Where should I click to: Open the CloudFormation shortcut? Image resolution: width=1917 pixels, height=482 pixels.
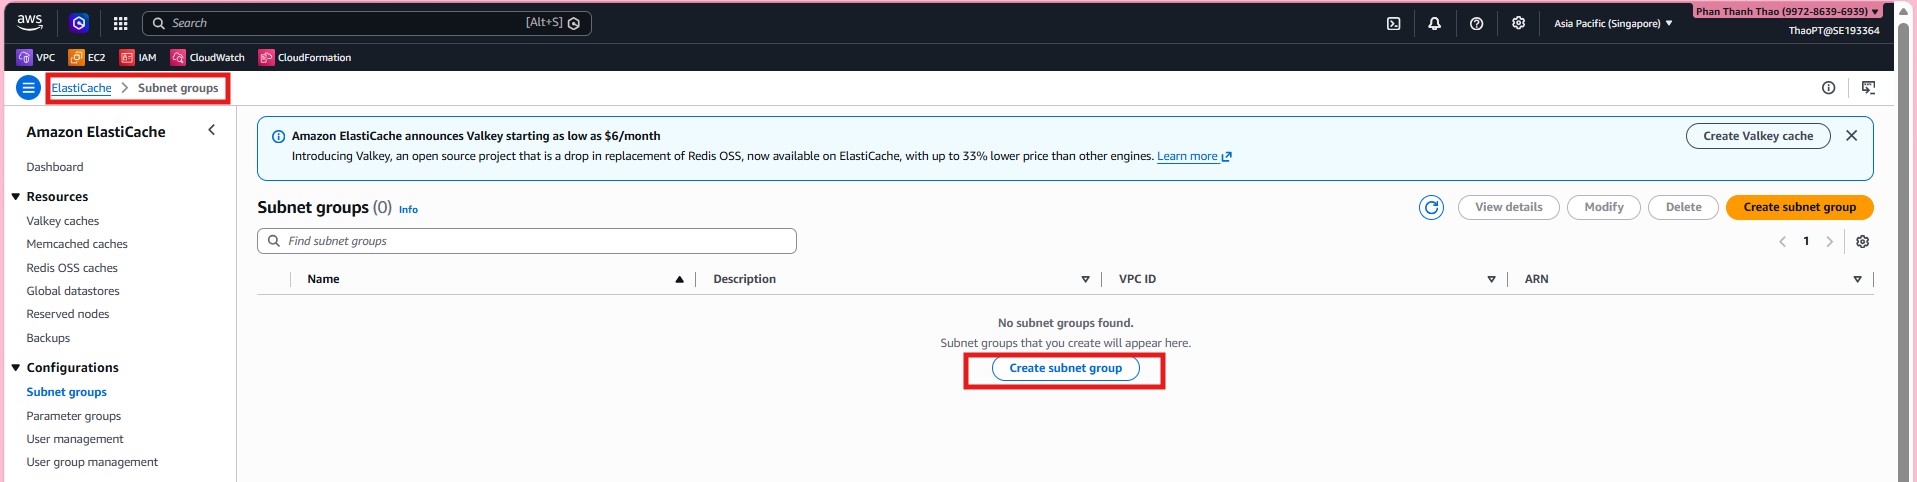click(305, 57)
